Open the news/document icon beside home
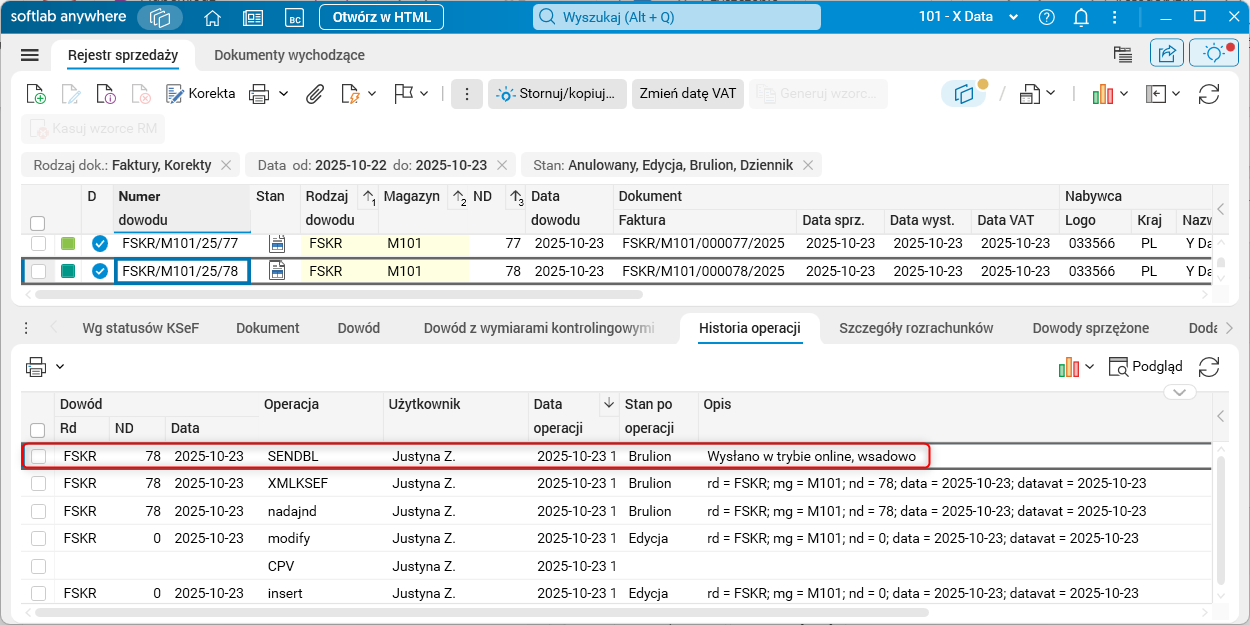 [253, 18]
